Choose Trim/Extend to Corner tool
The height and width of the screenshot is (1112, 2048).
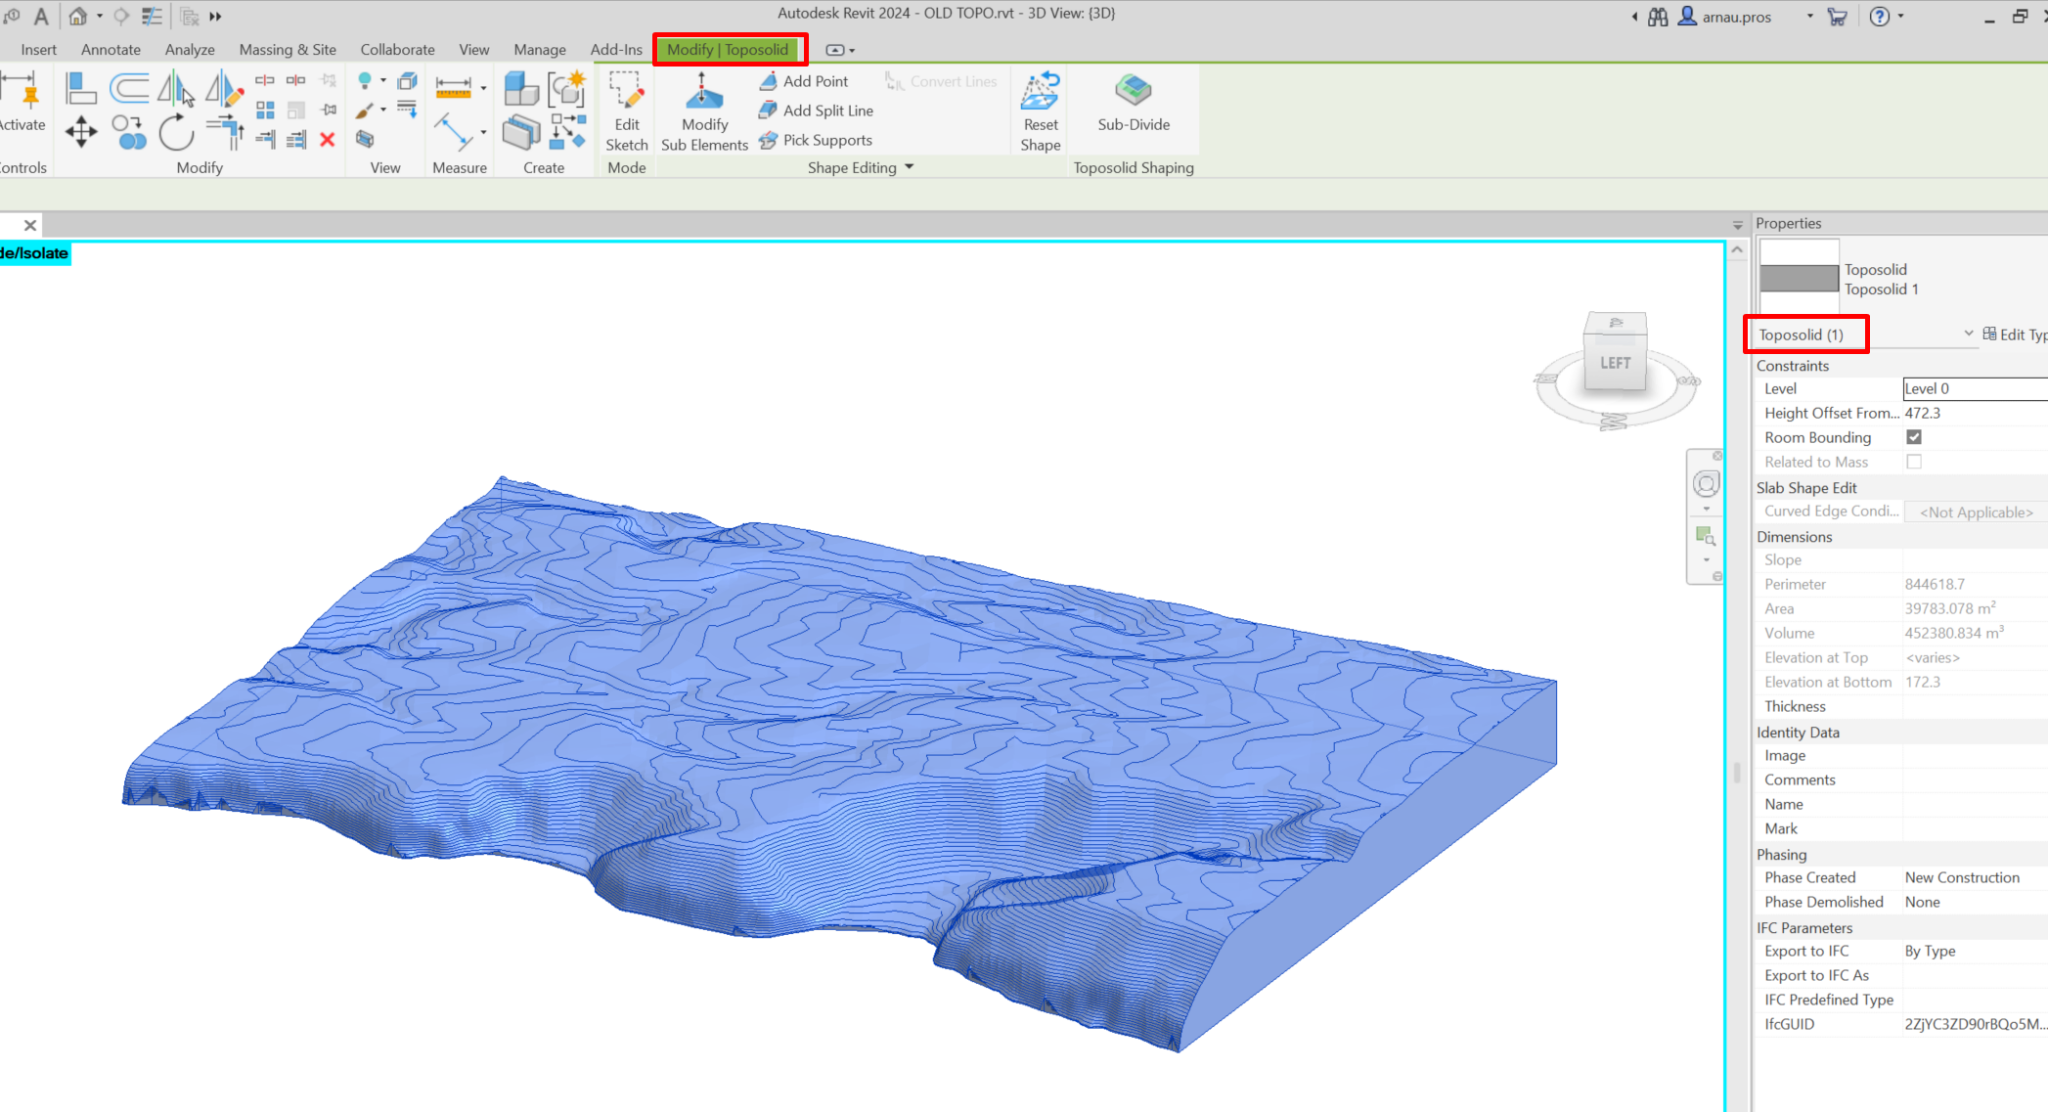point(225,132)
